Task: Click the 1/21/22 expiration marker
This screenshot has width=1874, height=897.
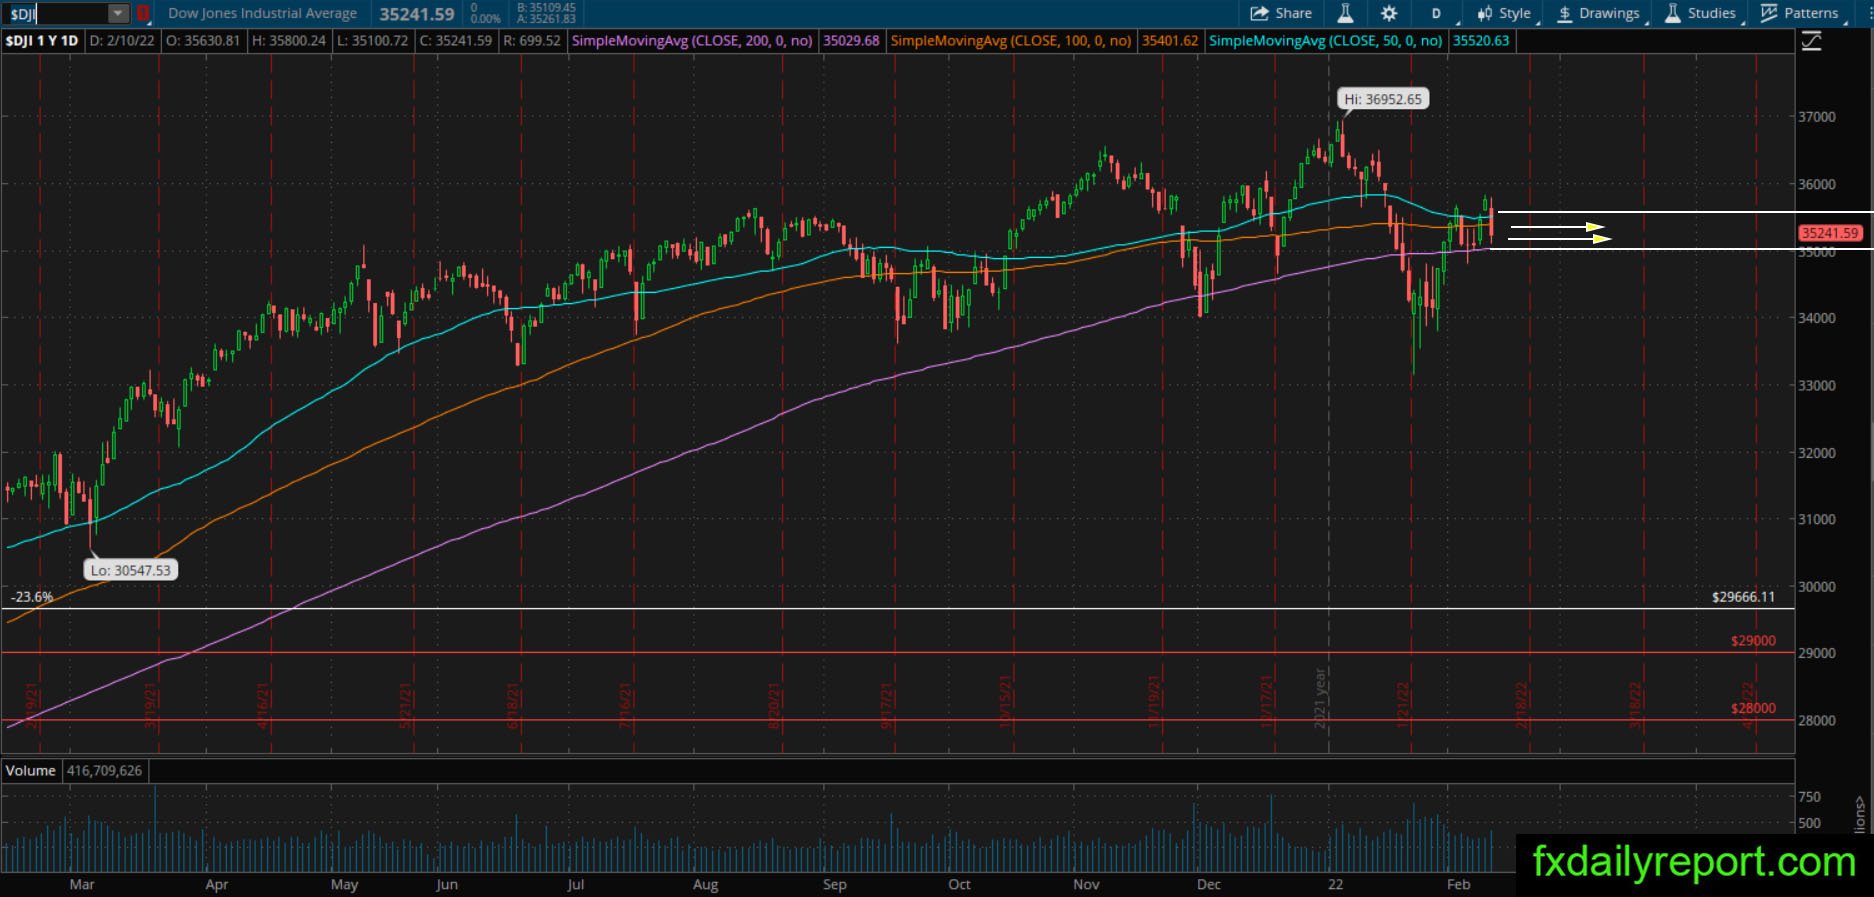Action: pos(1404,705)
